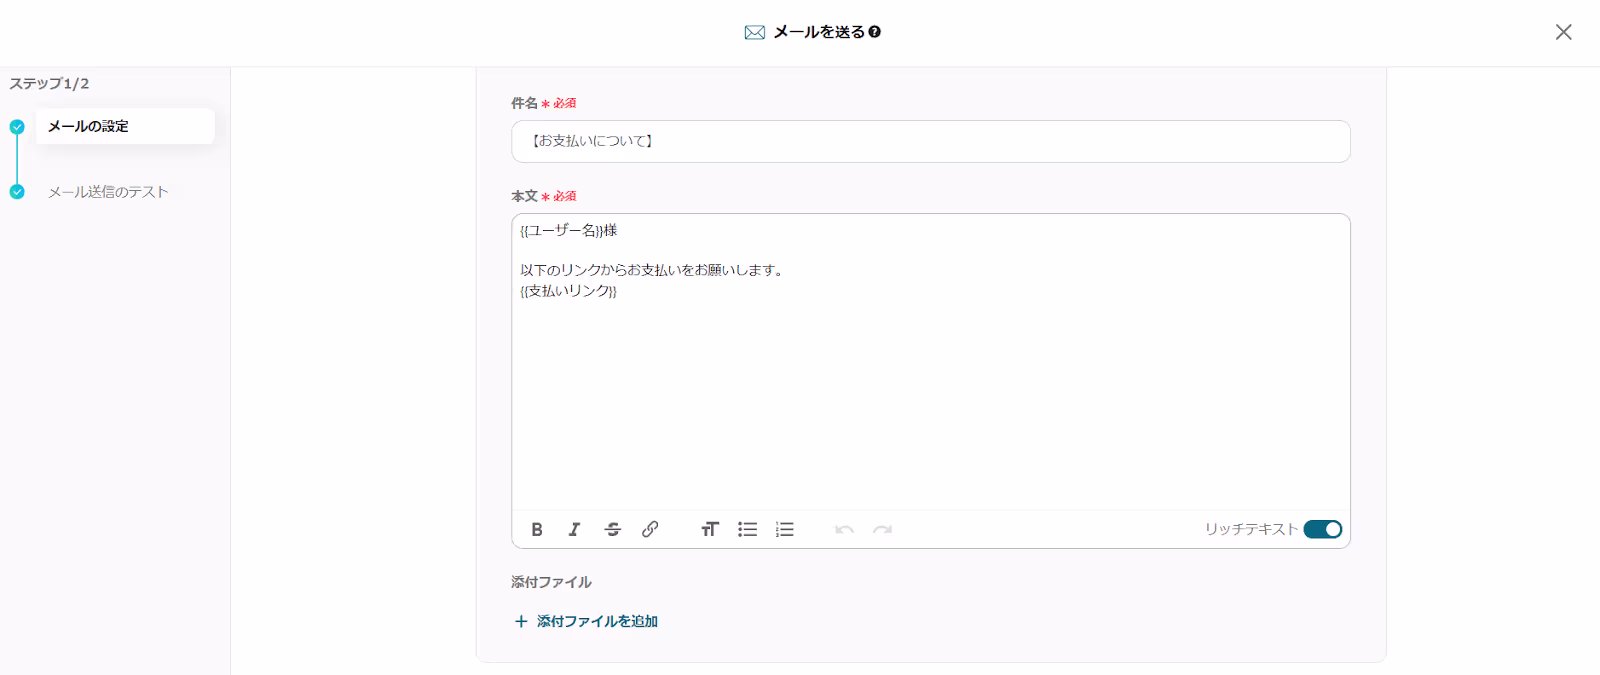The width and height of the screenshot is (1600, 675).
Task: Redo the last undone edit
Action: pos(882,529)
